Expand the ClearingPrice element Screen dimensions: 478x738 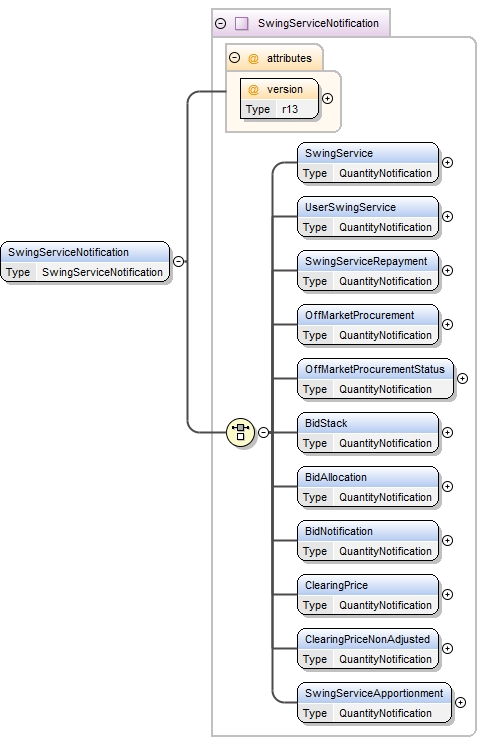(x=447, y=594)
